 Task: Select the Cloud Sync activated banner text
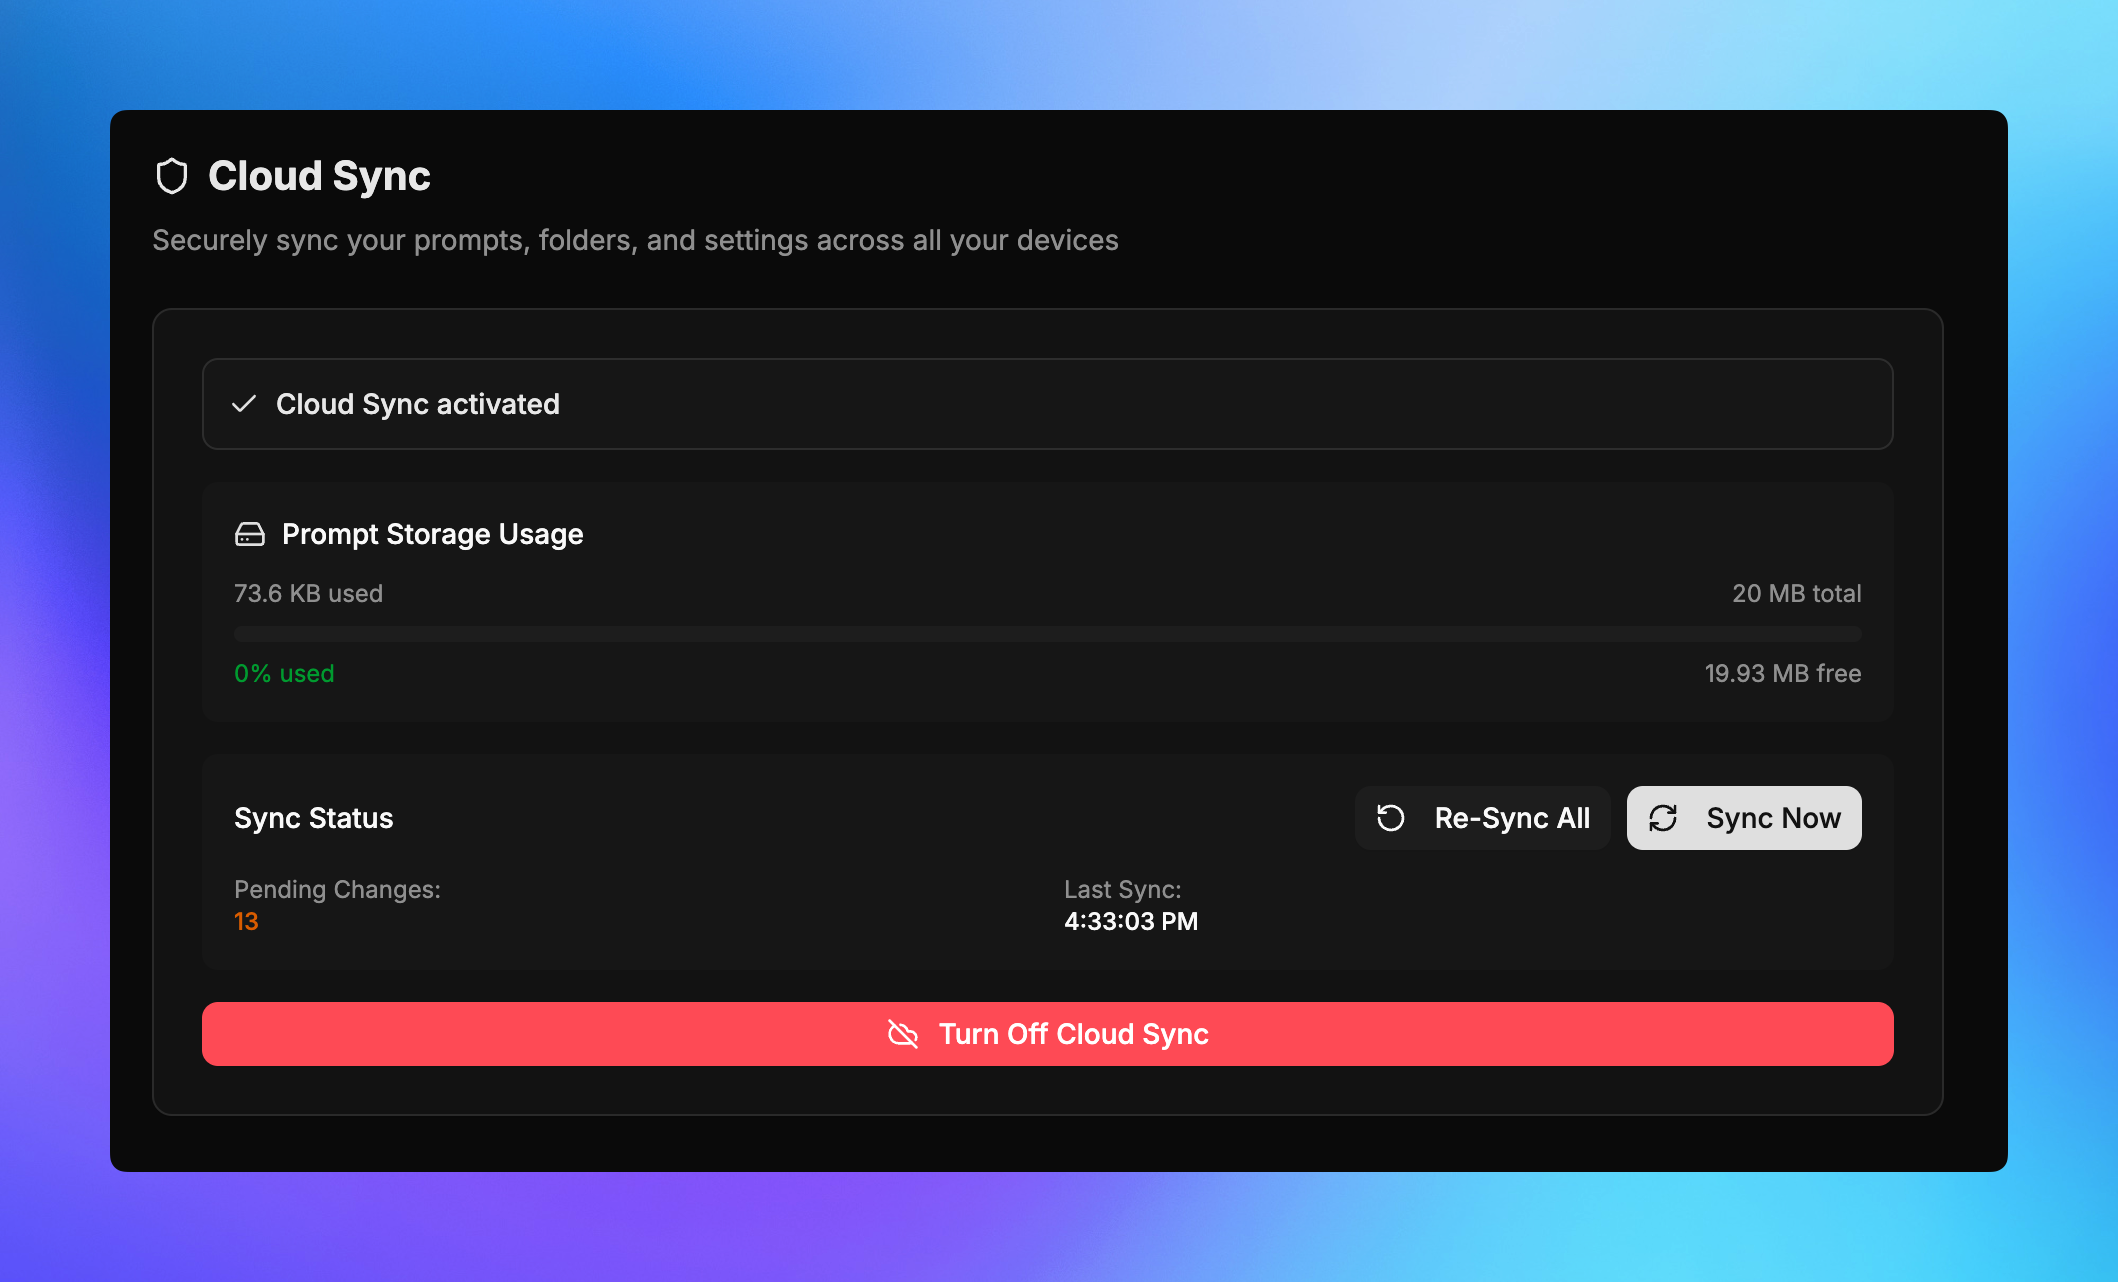[417, 404]
